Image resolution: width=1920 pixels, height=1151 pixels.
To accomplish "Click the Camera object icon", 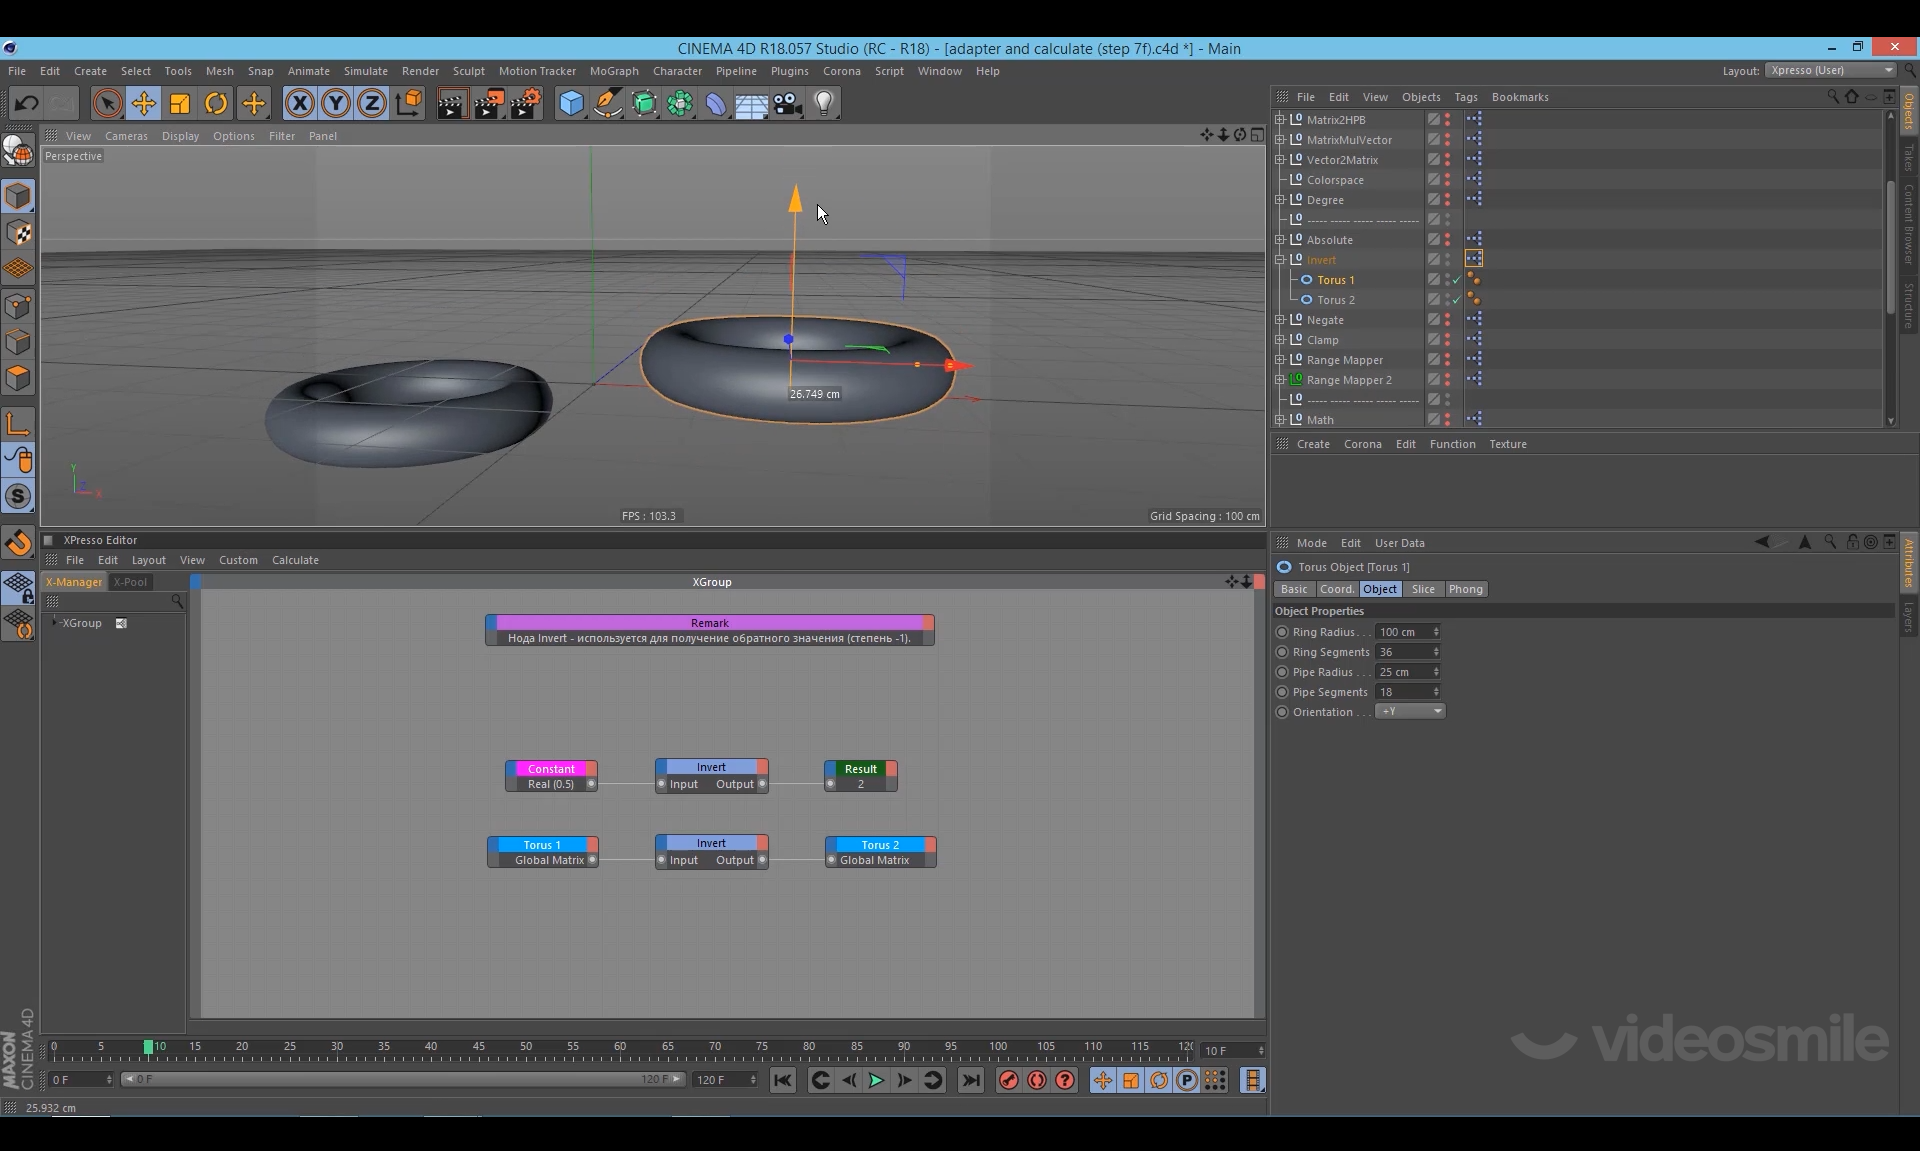I will point(788,103).
